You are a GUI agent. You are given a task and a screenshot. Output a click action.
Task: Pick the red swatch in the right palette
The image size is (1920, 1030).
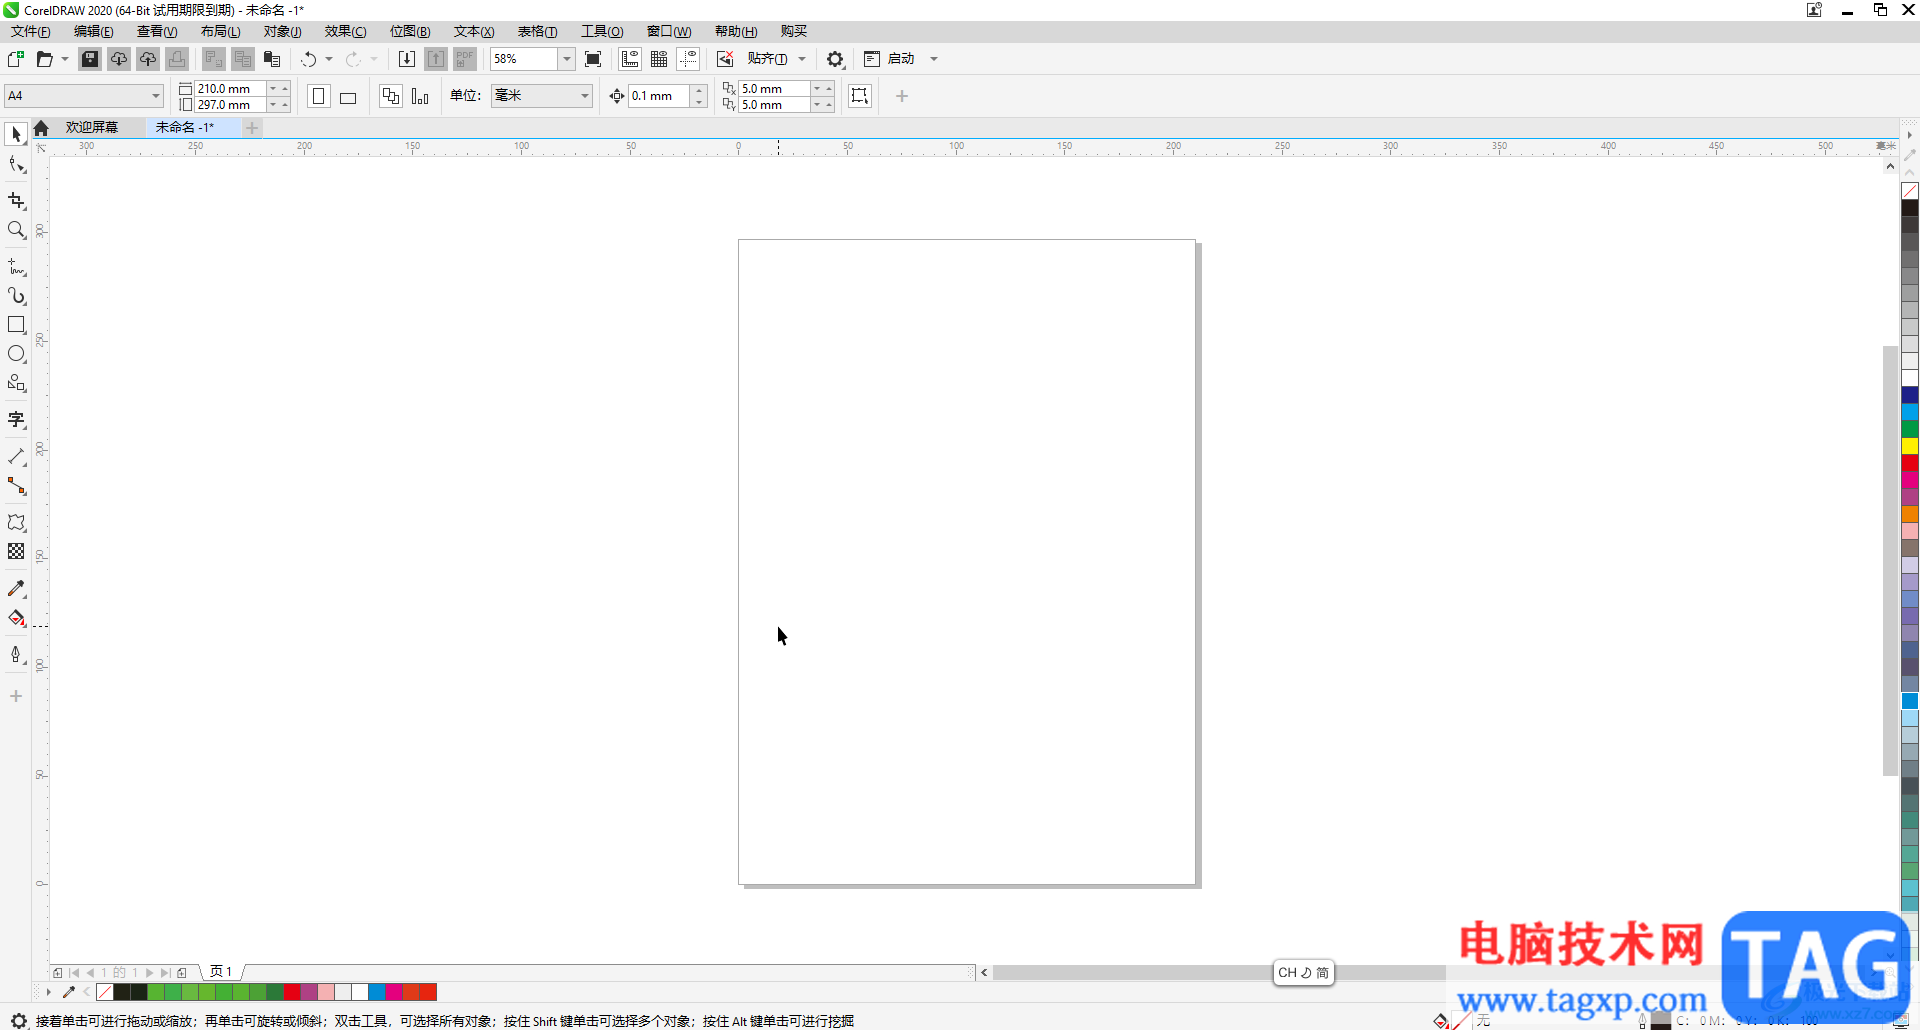pyautogui.click(x=1910, y=463)
